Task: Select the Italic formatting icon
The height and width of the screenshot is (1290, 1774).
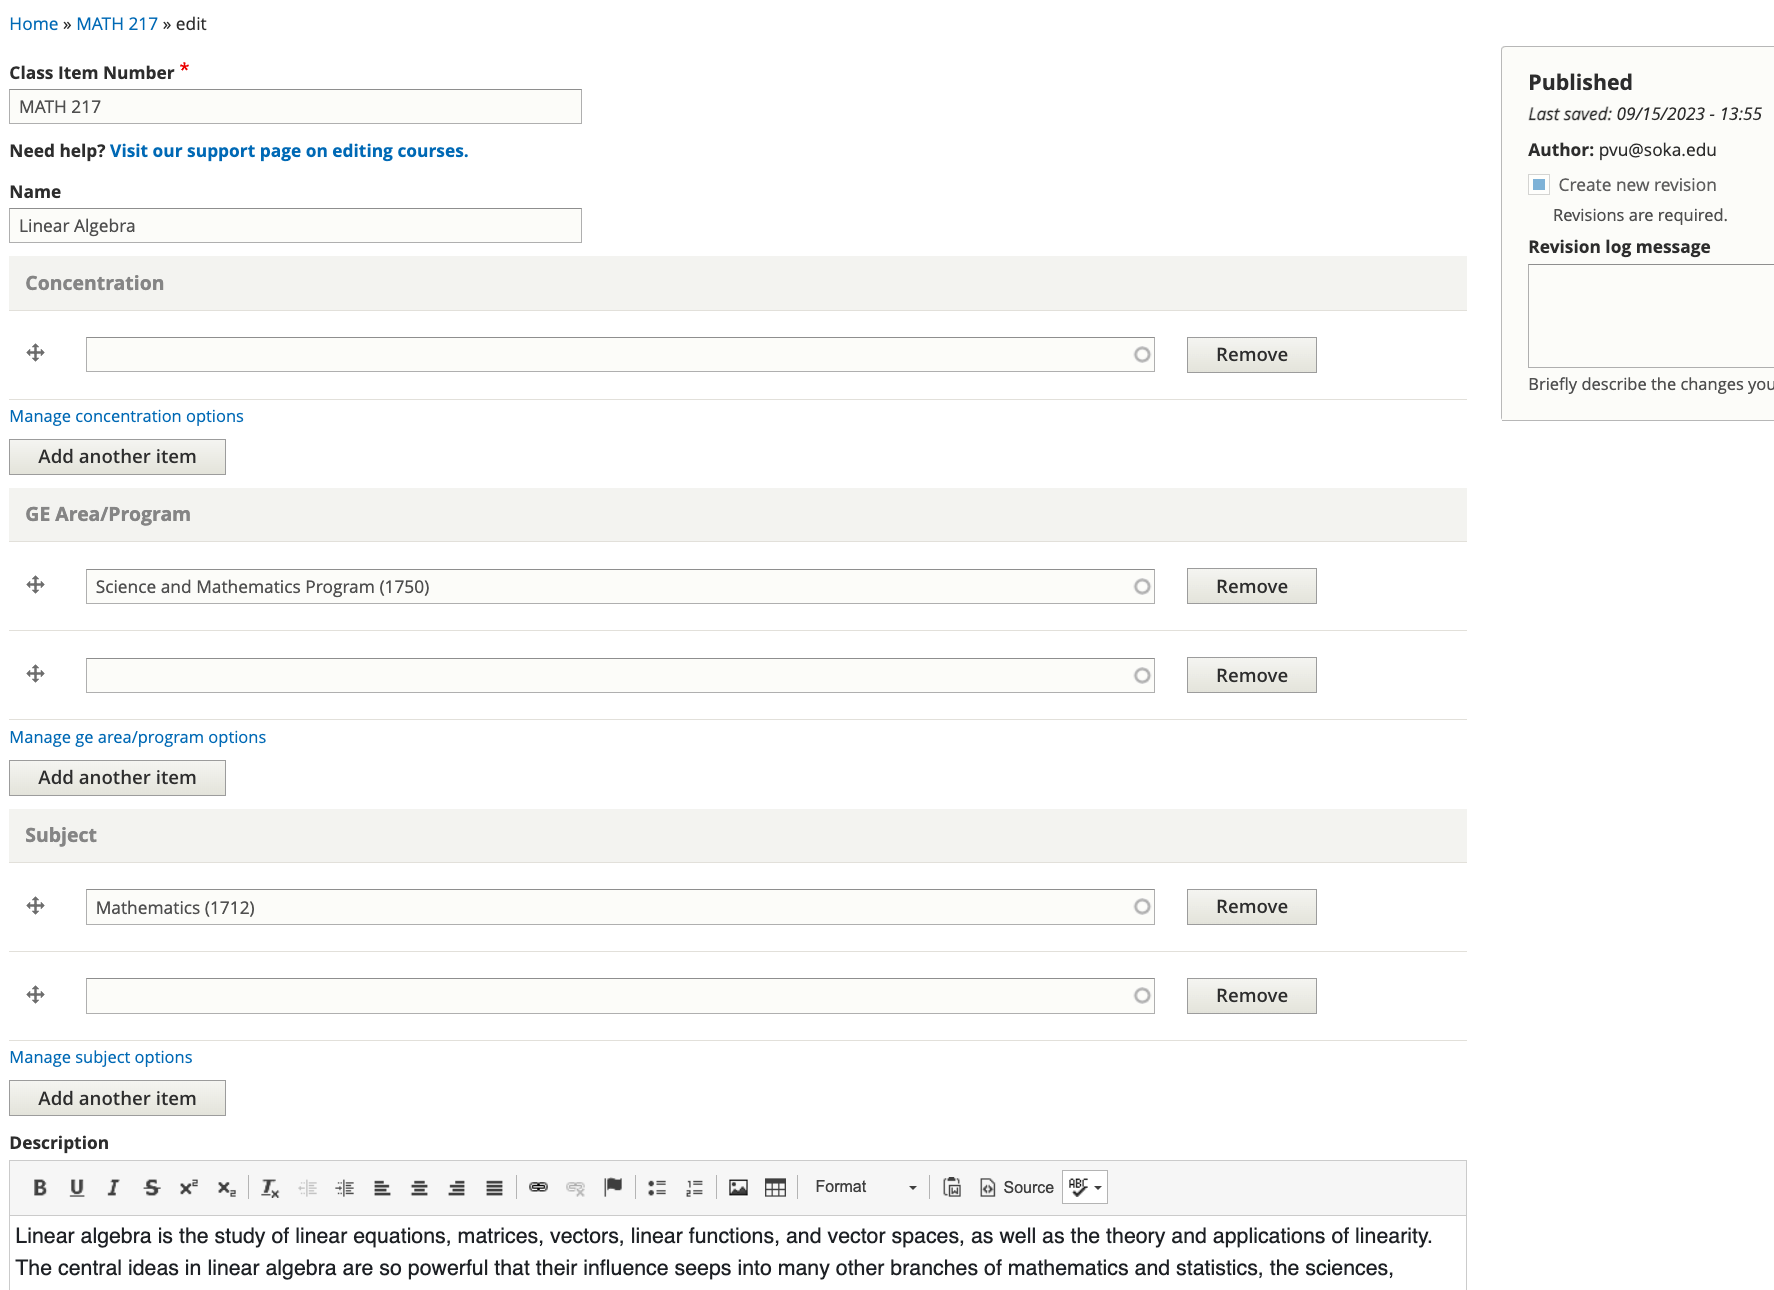Action: [113, 1187]
